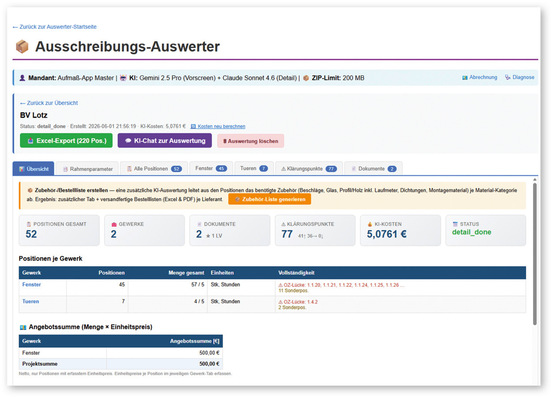This screenshot has width=553, height=398.
Task: Click the Dokumente stat card
Action: 230,230
